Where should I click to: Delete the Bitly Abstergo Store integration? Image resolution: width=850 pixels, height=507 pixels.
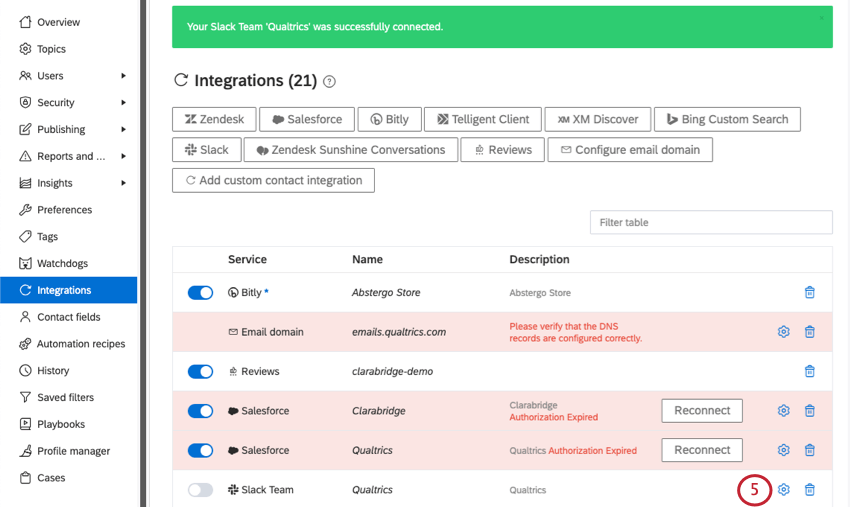809,292
